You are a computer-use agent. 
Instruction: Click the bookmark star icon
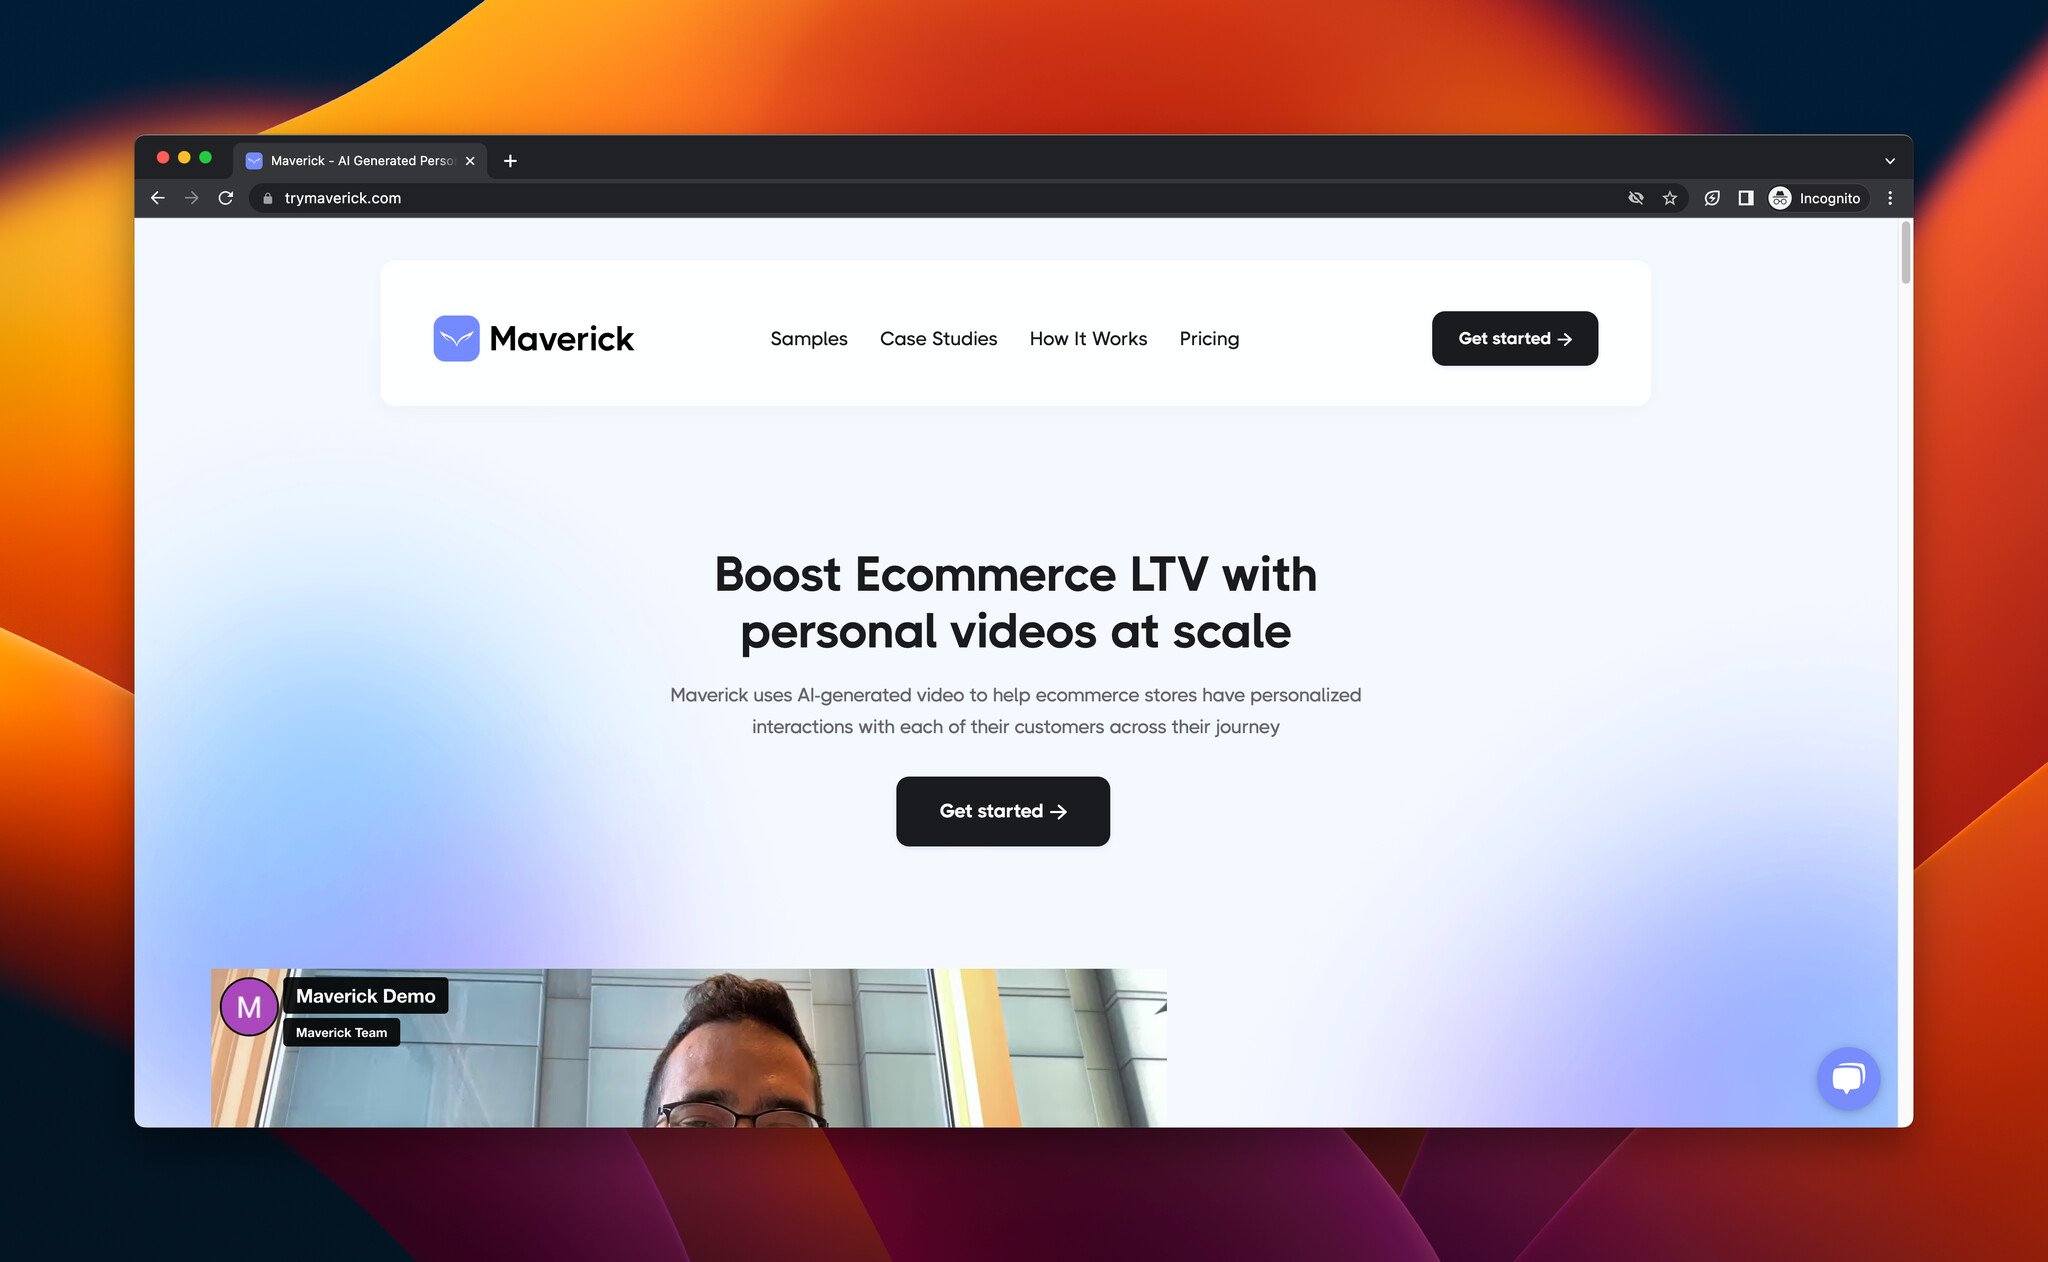pyautogui.click(x=1669, y=197)
